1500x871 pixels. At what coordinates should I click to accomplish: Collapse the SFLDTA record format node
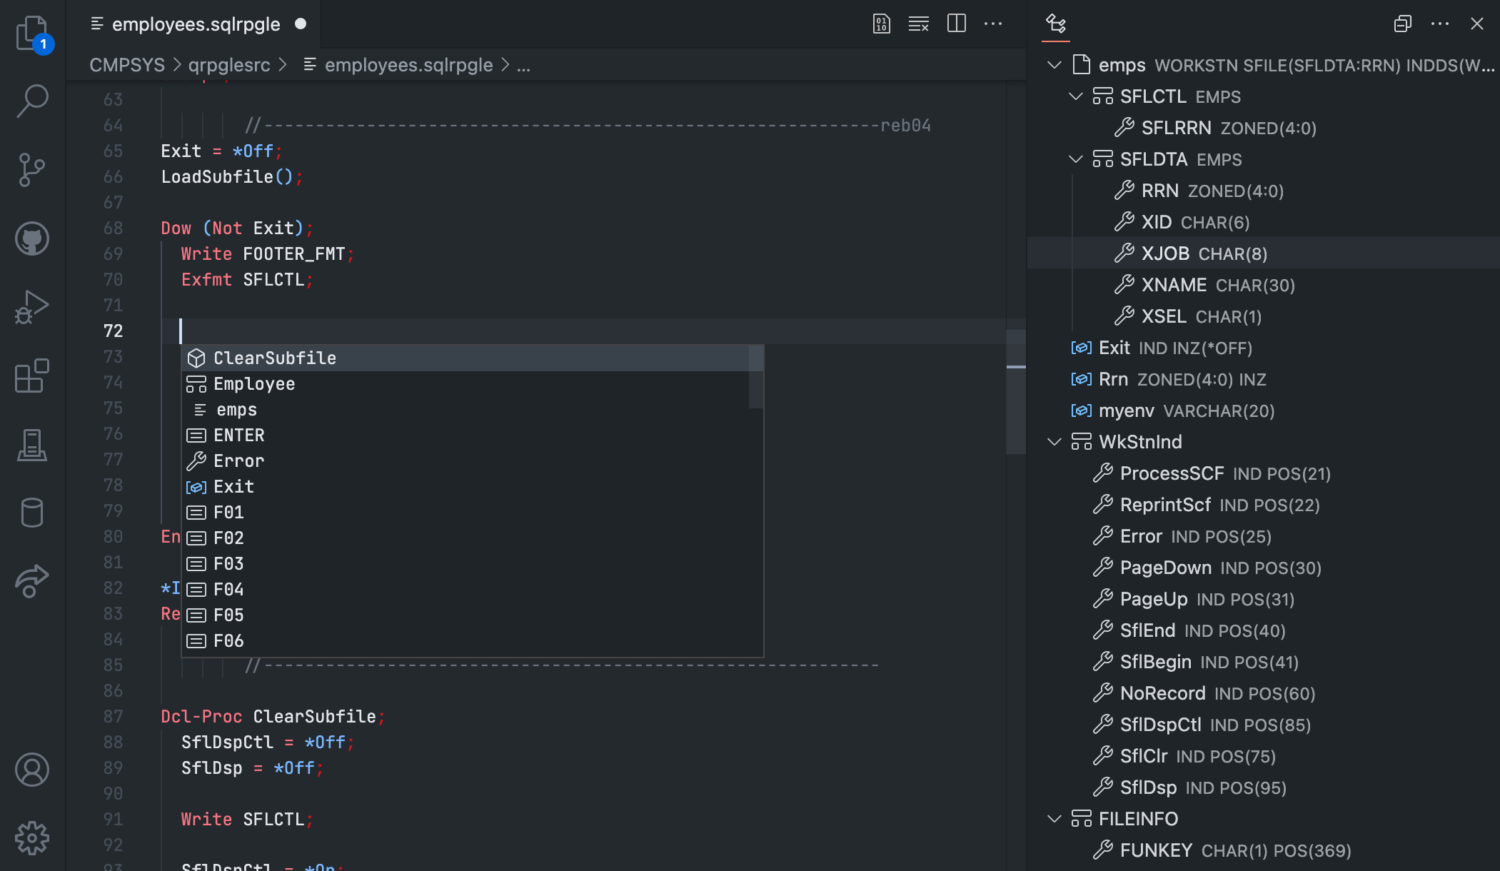1075,159
